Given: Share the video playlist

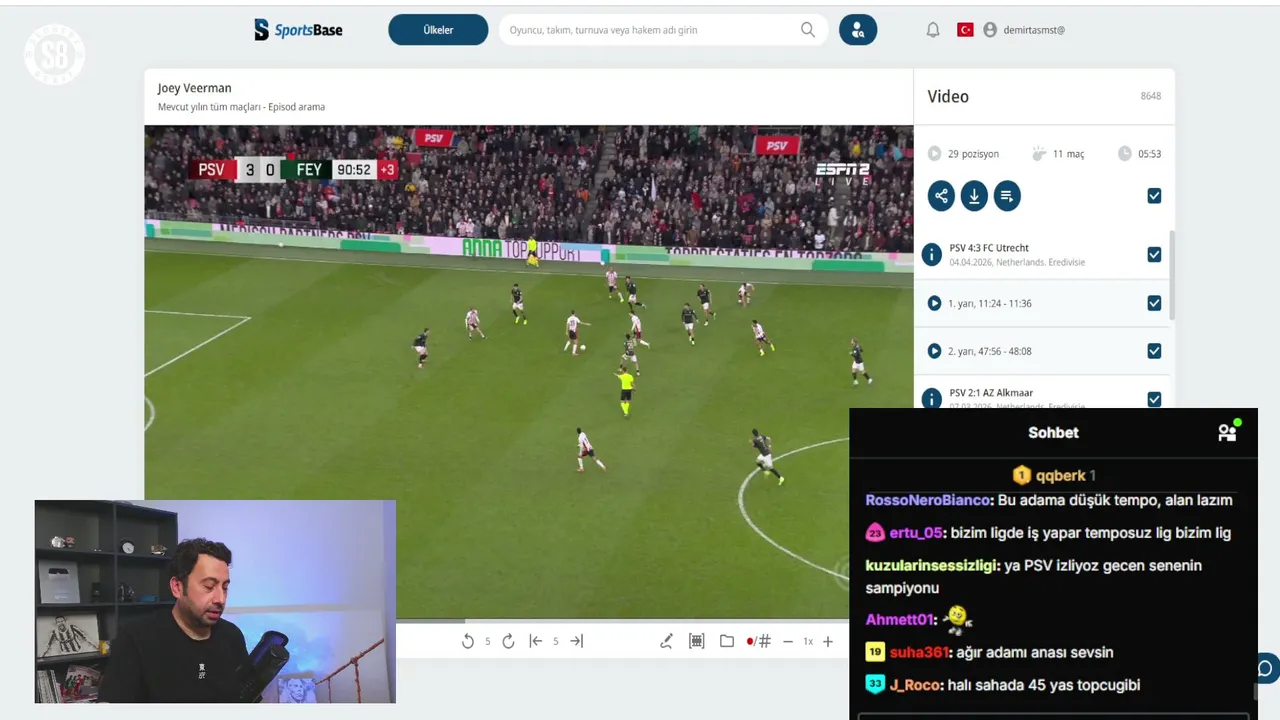Looking at the screenshot, I should click(941, 196).
